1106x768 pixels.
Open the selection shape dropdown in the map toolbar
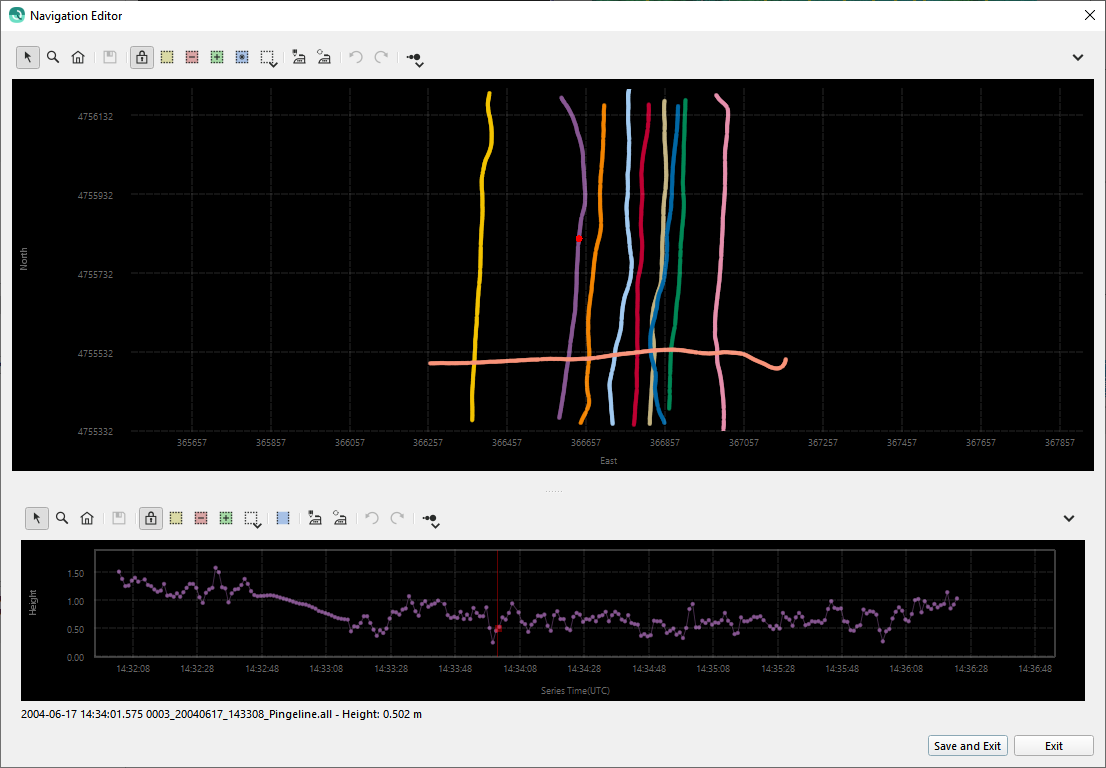(x=269, y=59)
